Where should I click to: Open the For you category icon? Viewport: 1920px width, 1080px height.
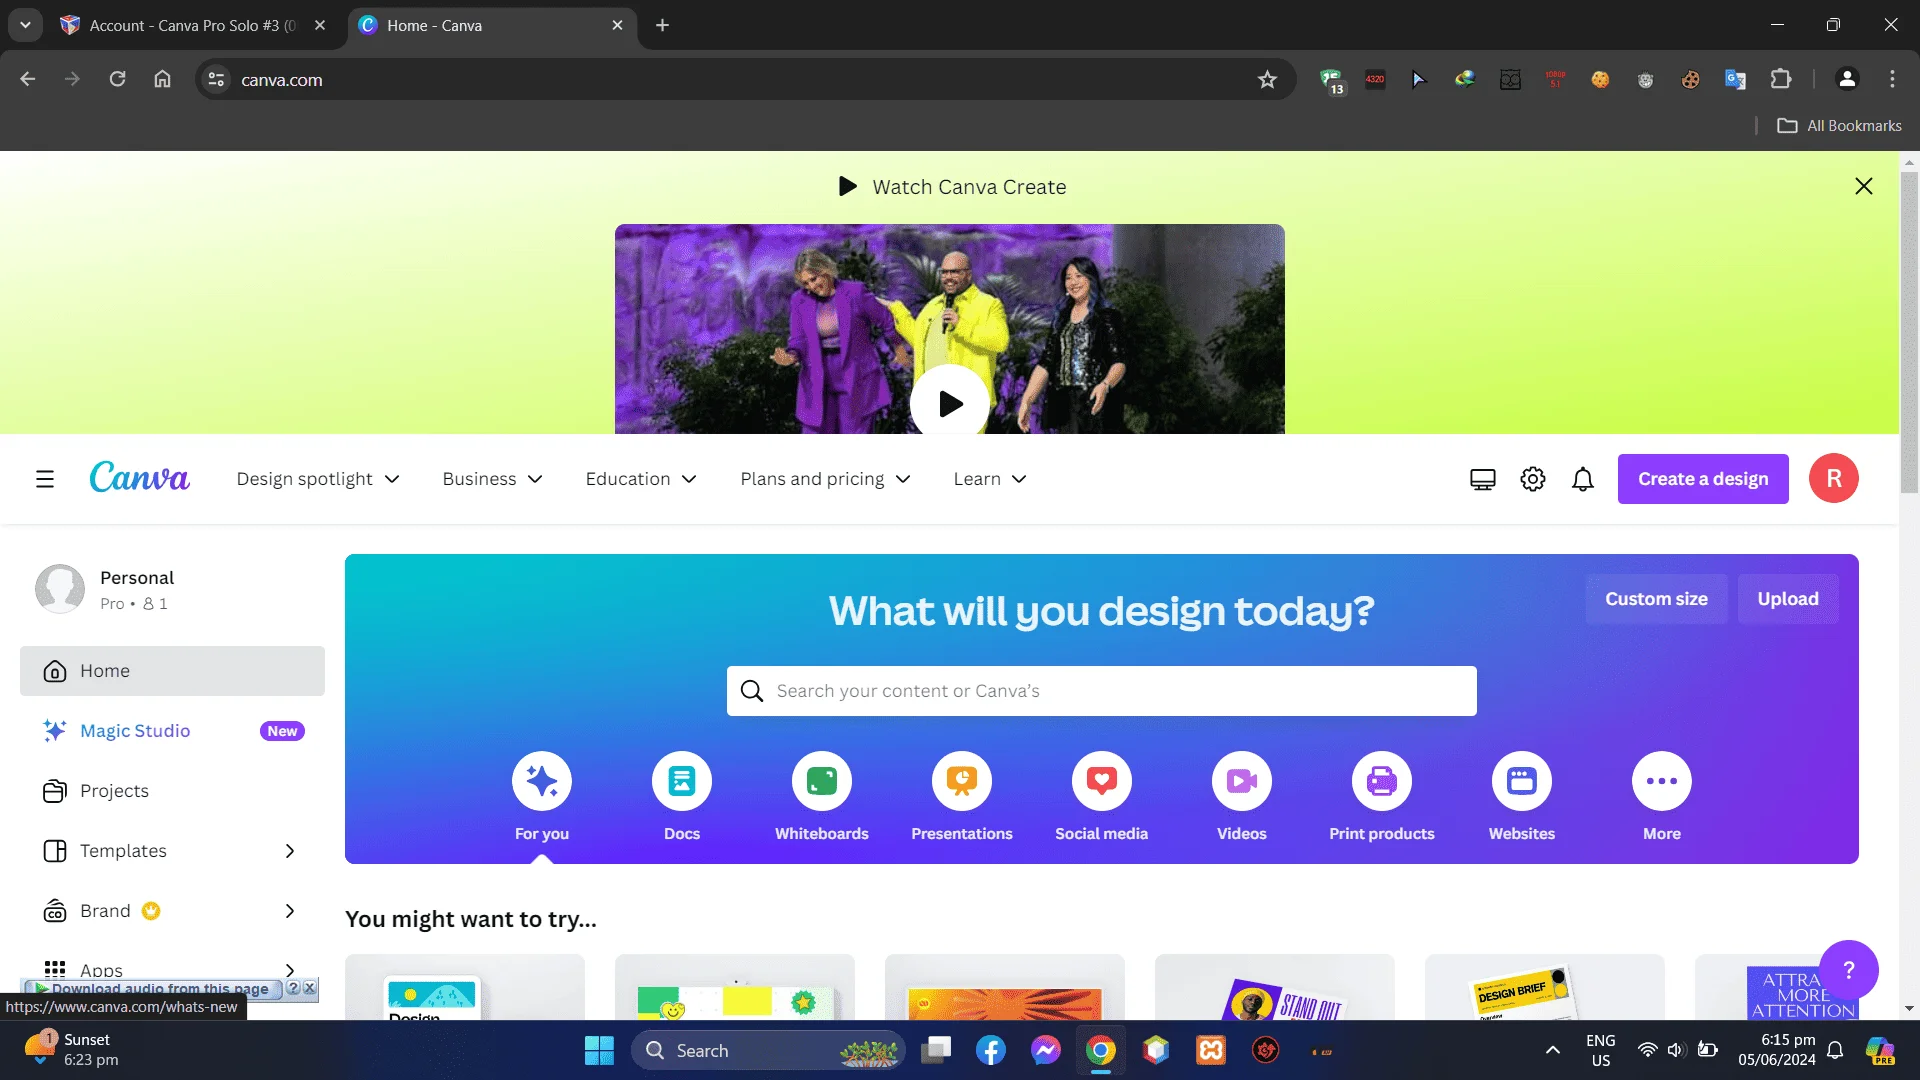click(542, 781)
